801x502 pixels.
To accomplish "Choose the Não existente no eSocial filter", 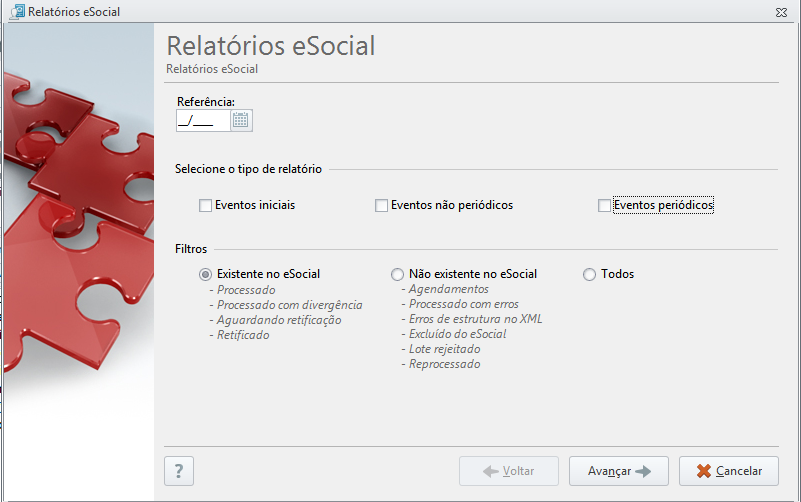I will tap(397, 275).
